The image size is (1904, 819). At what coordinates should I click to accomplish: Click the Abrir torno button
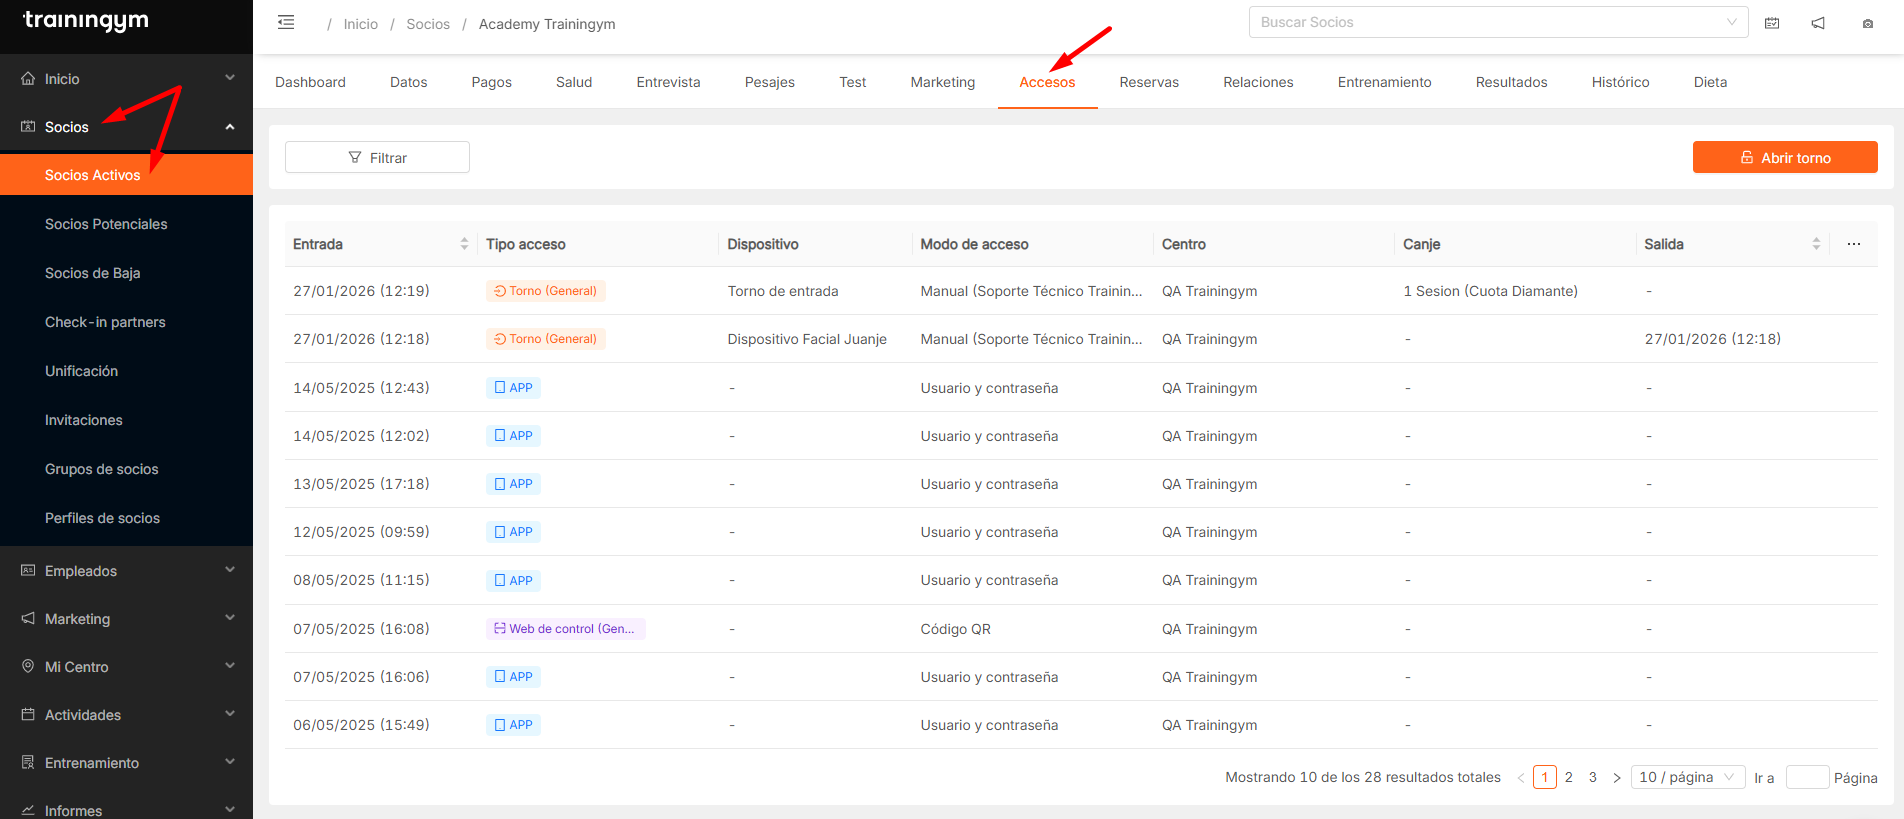[x=1784, y=157]
